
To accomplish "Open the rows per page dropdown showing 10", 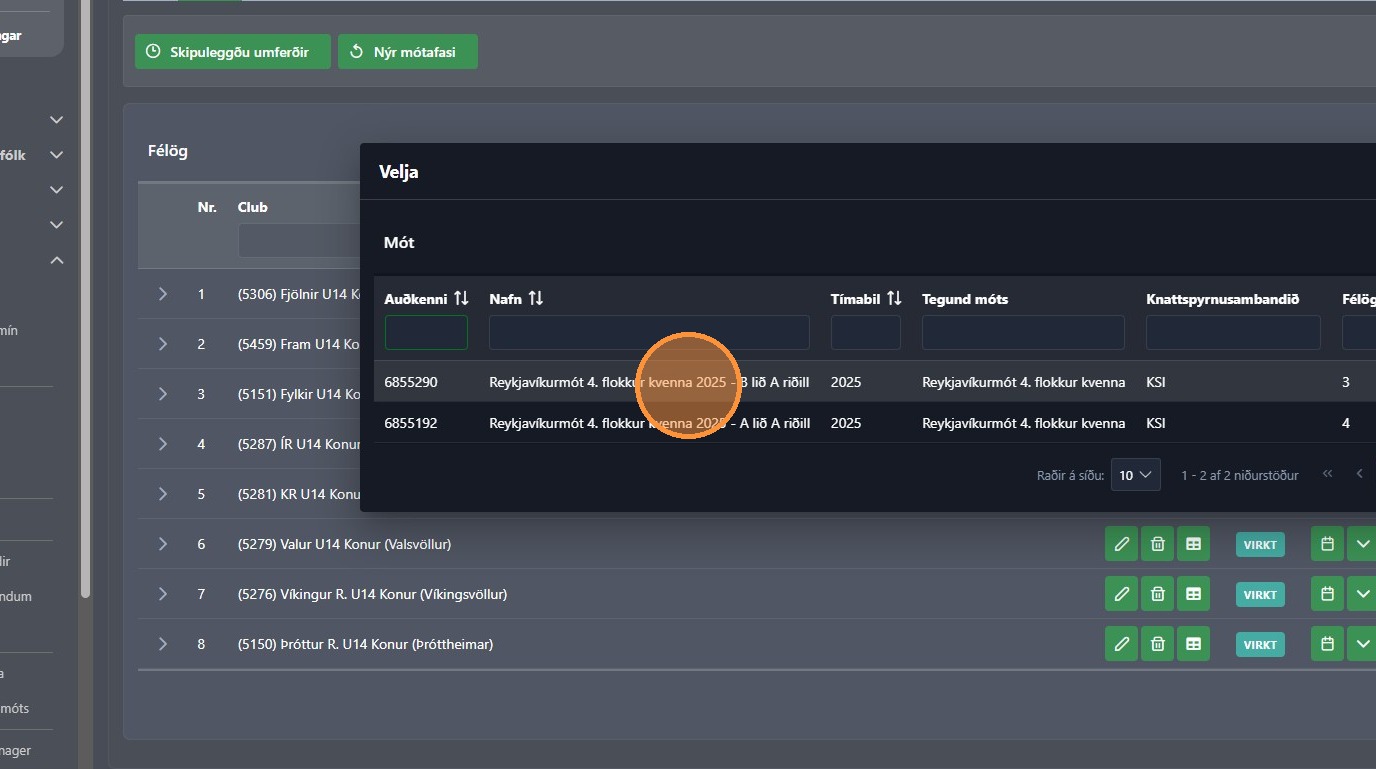I will [1135, 475].
